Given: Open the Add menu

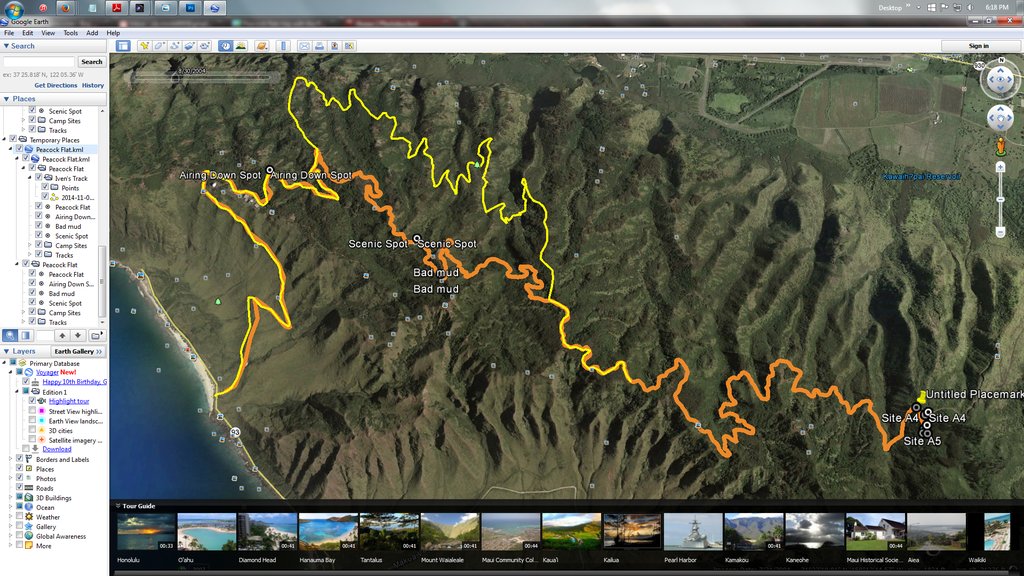Looking at the screenshot, I should tap(92, 33).
